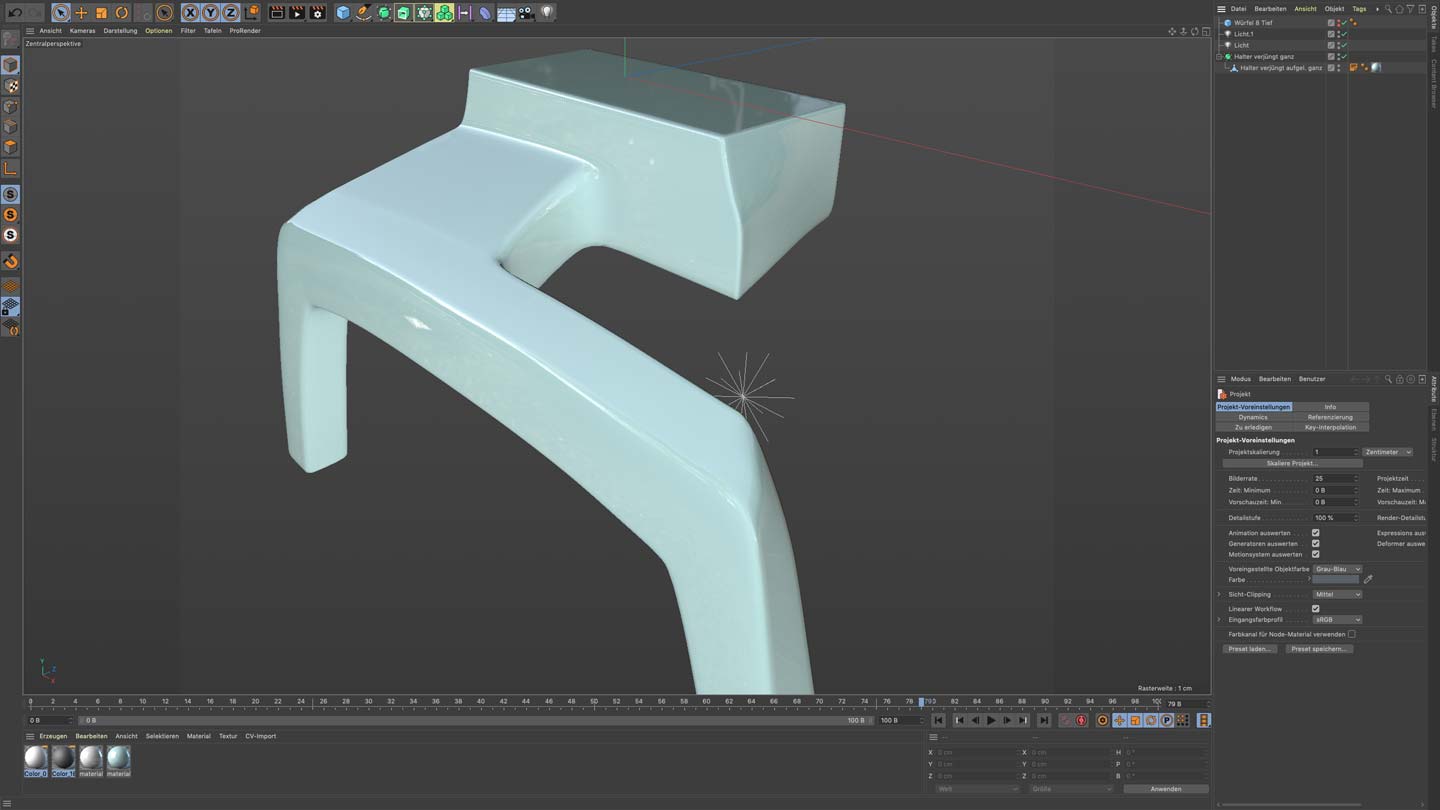Image resolution: width=1440 pixels, height=810 pixels.
Task: Select the Würfel 8 Tief object
Action: pyautogui.click(x=1253, y=23)
